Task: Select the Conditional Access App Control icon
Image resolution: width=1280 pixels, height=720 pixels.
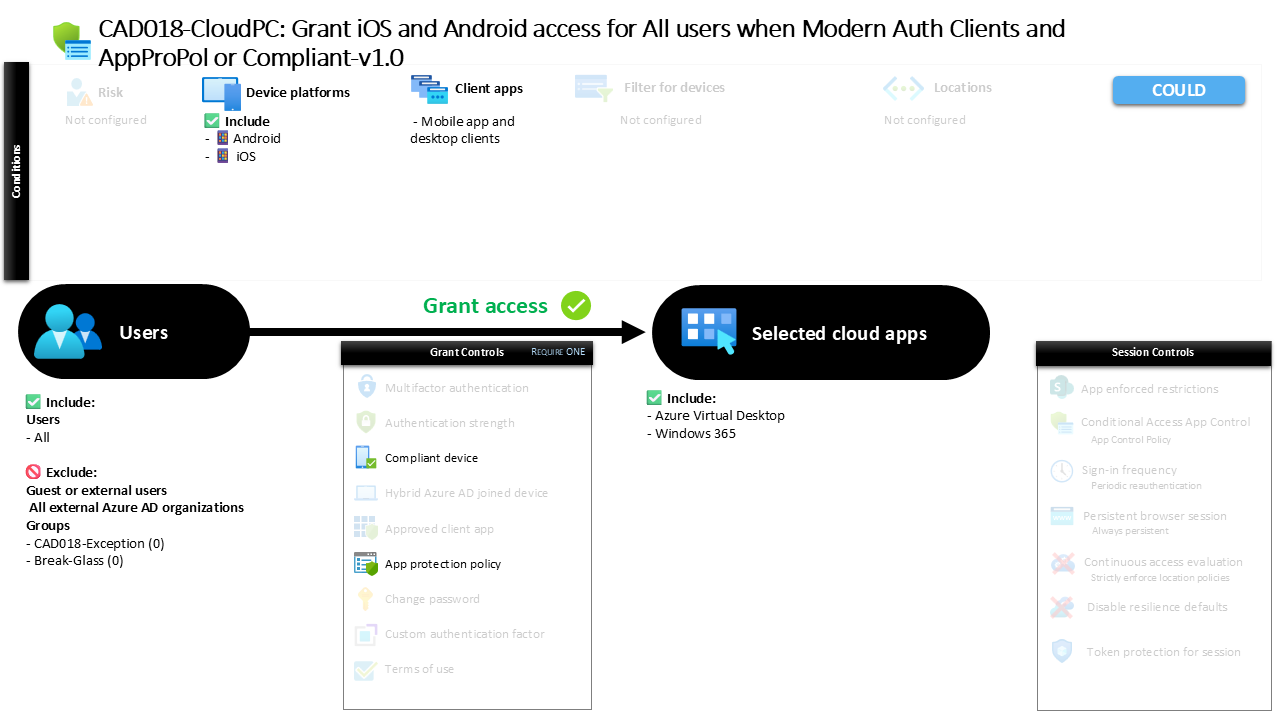Action: (1060, 422)
